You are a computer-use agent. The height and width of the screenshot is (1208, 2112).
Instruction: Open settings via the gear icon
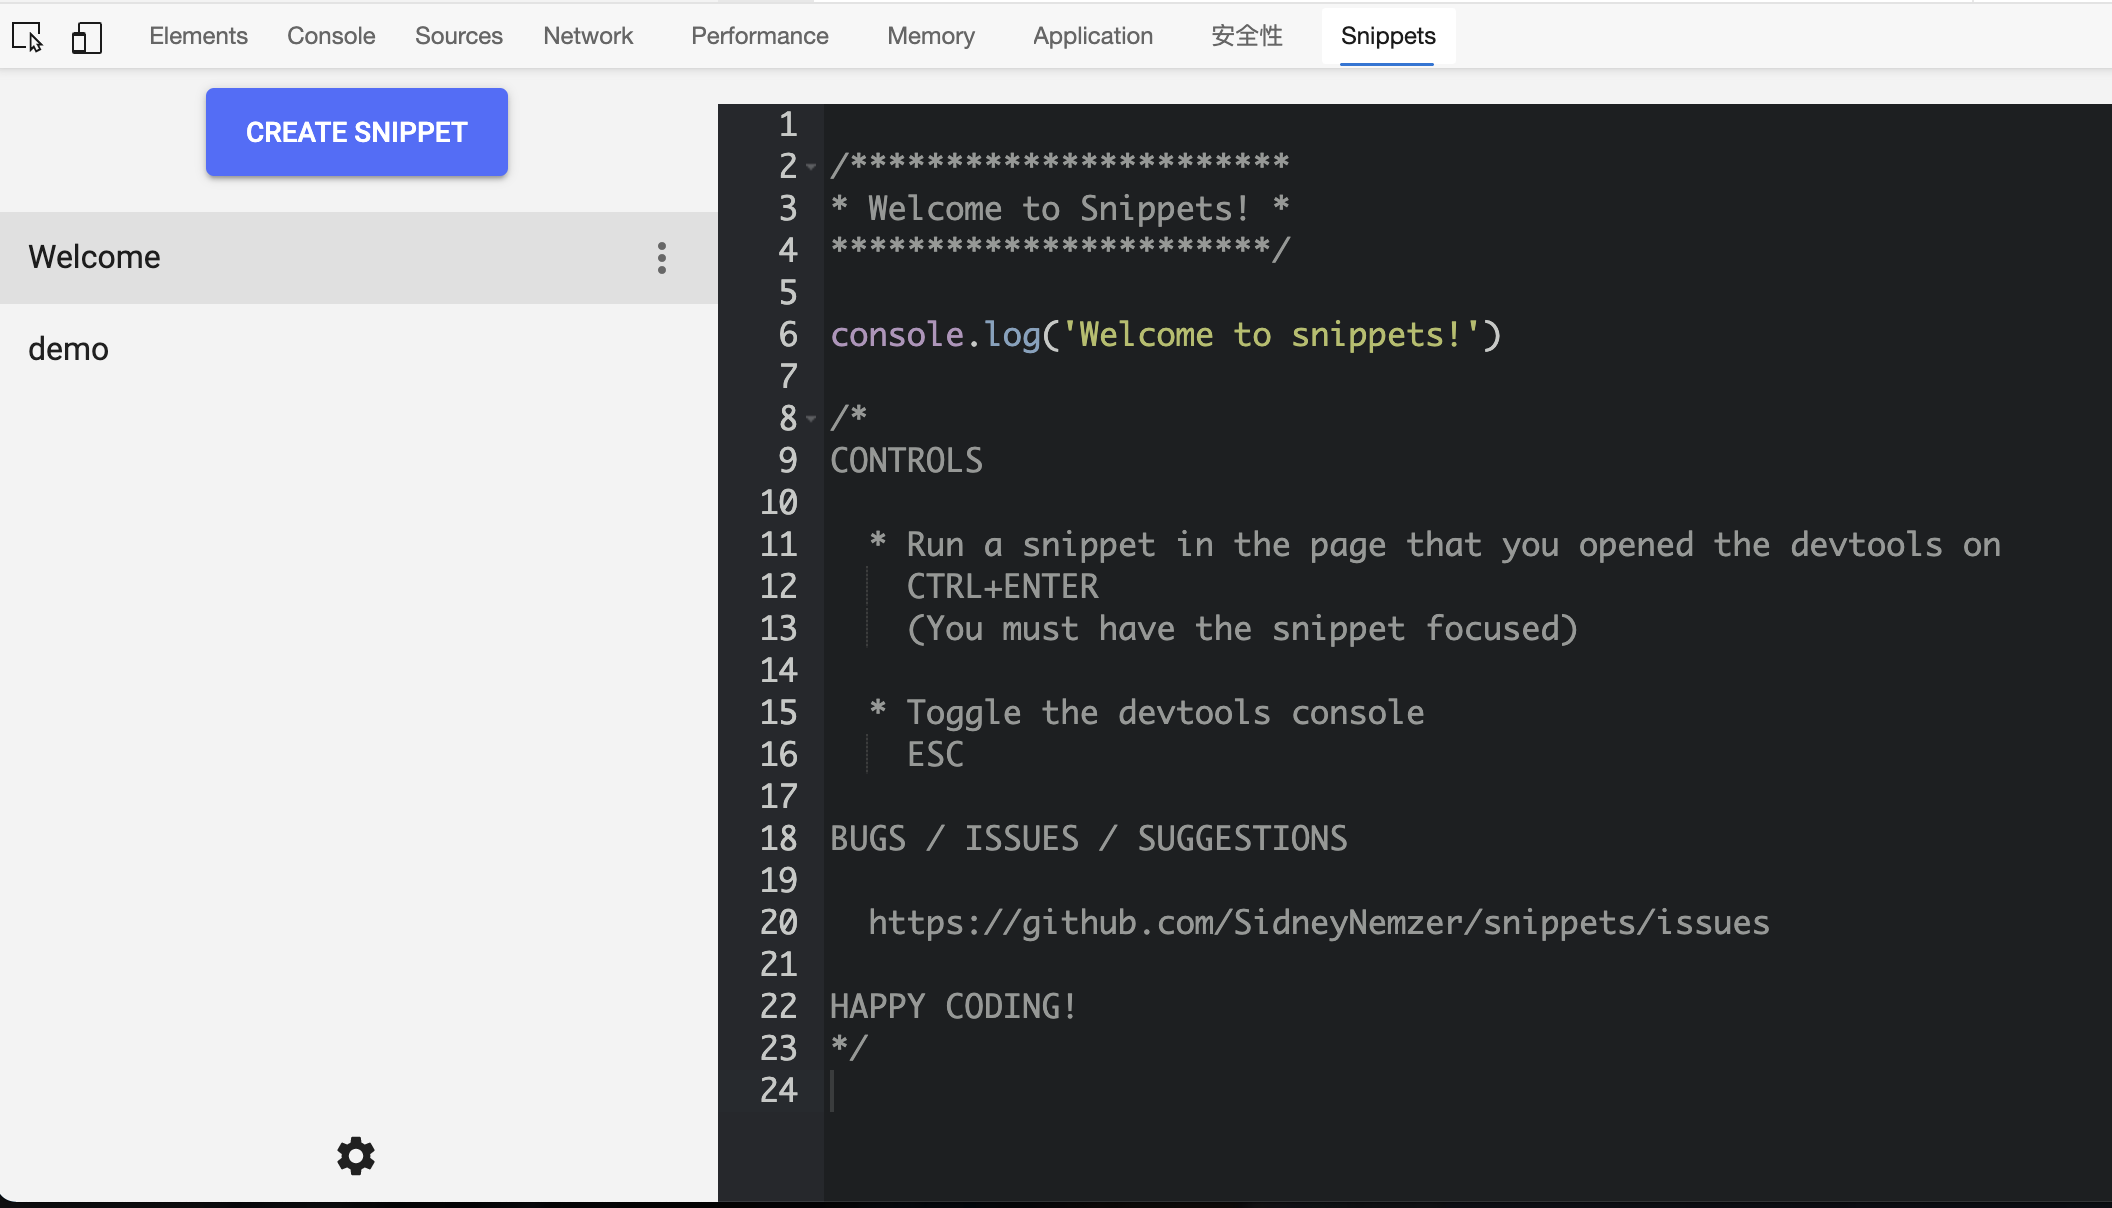(355, 1156)
